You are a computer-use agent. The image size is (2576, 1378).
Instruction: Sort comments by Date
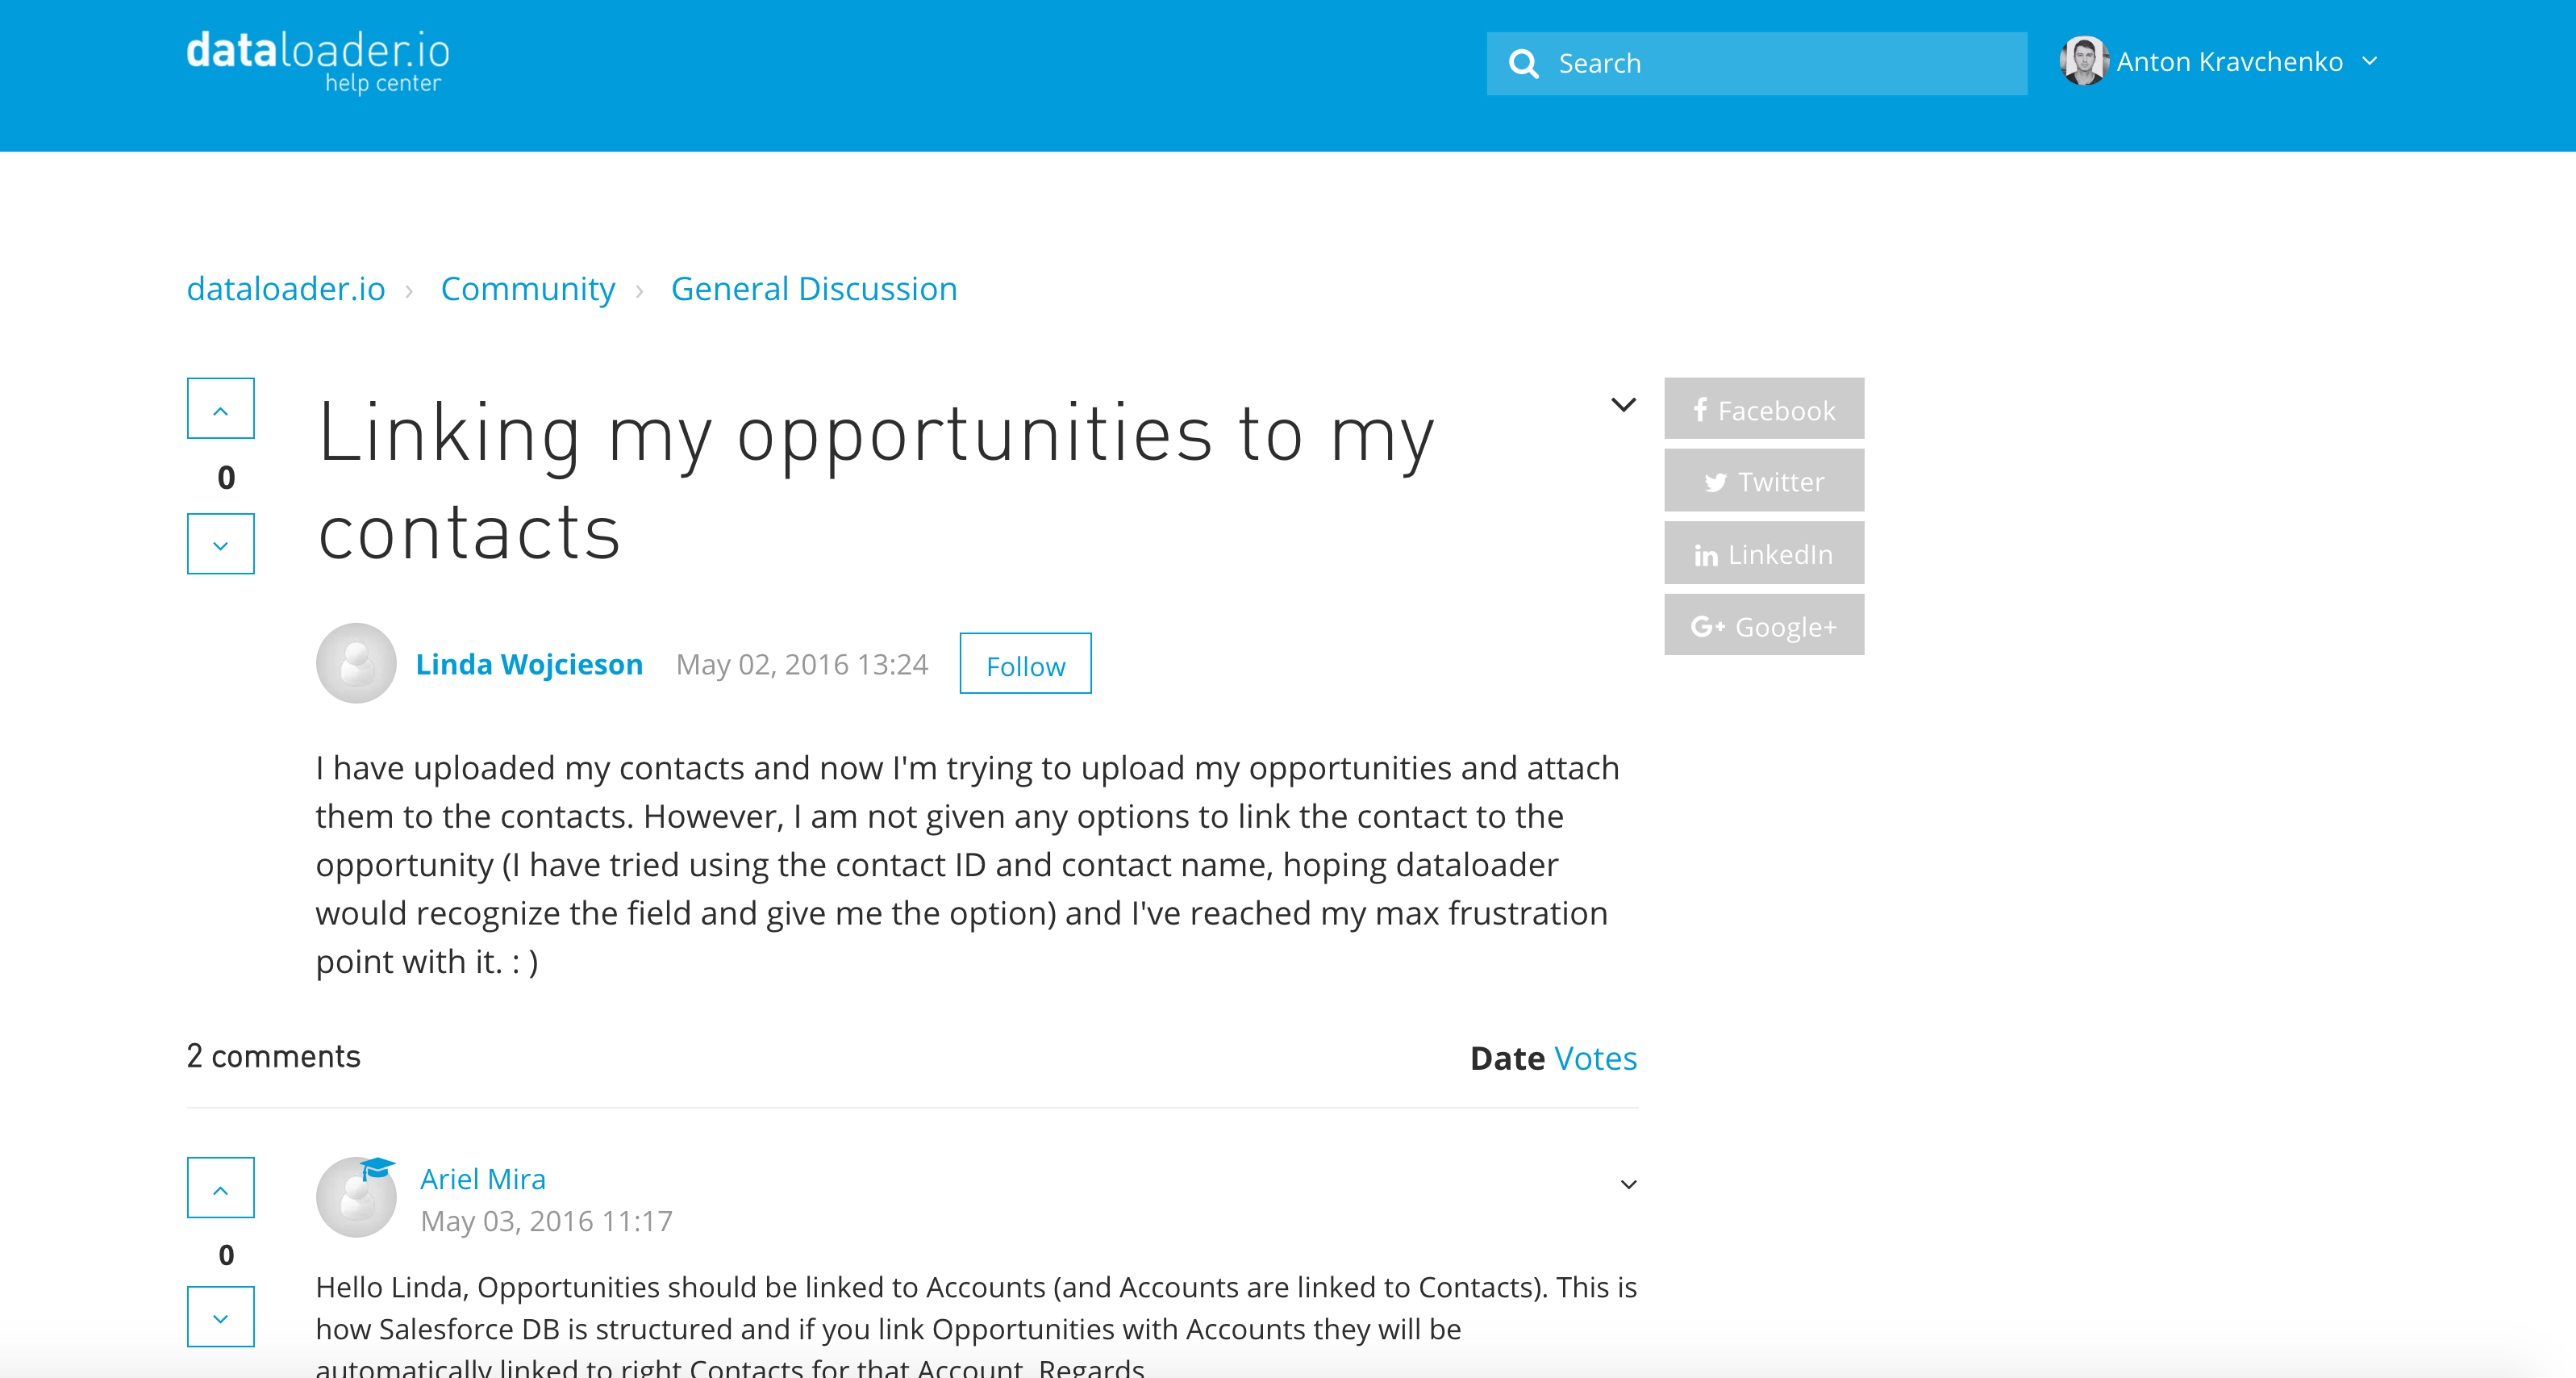(1507, 1058)
